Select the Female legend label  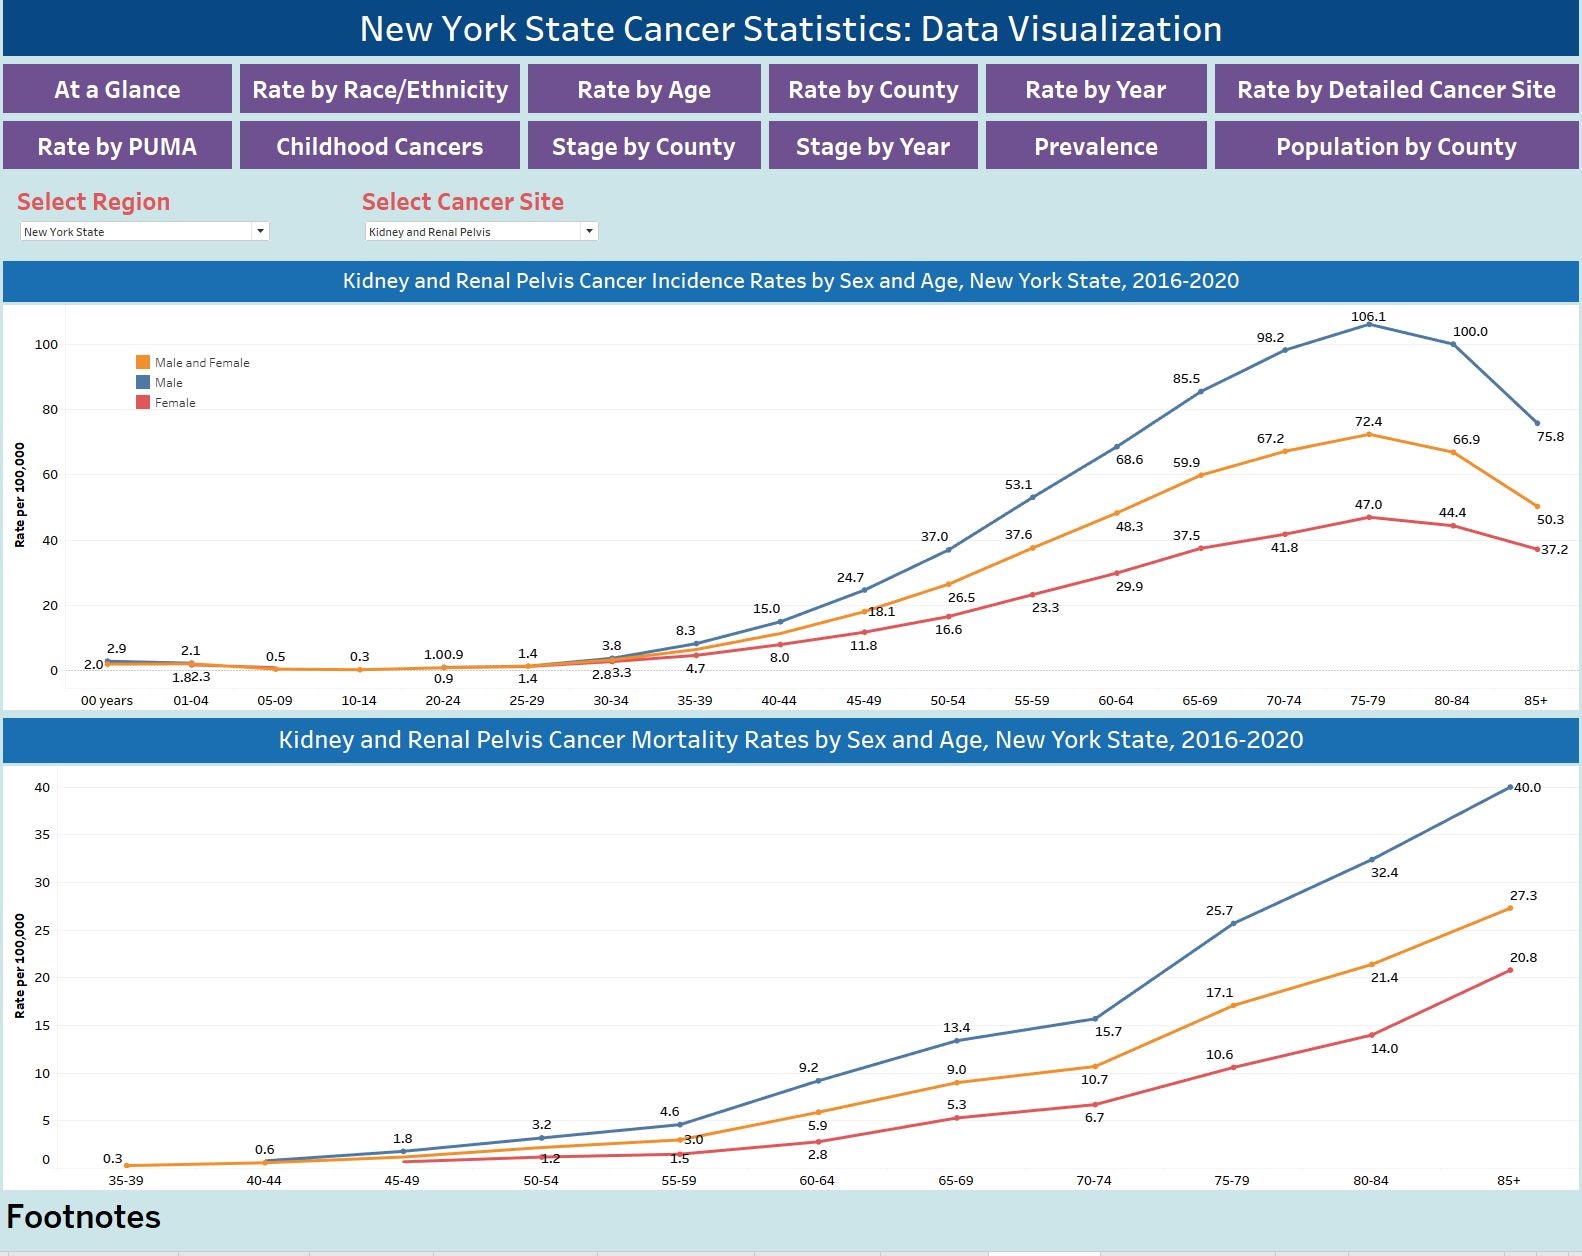[x=175, y=402]
